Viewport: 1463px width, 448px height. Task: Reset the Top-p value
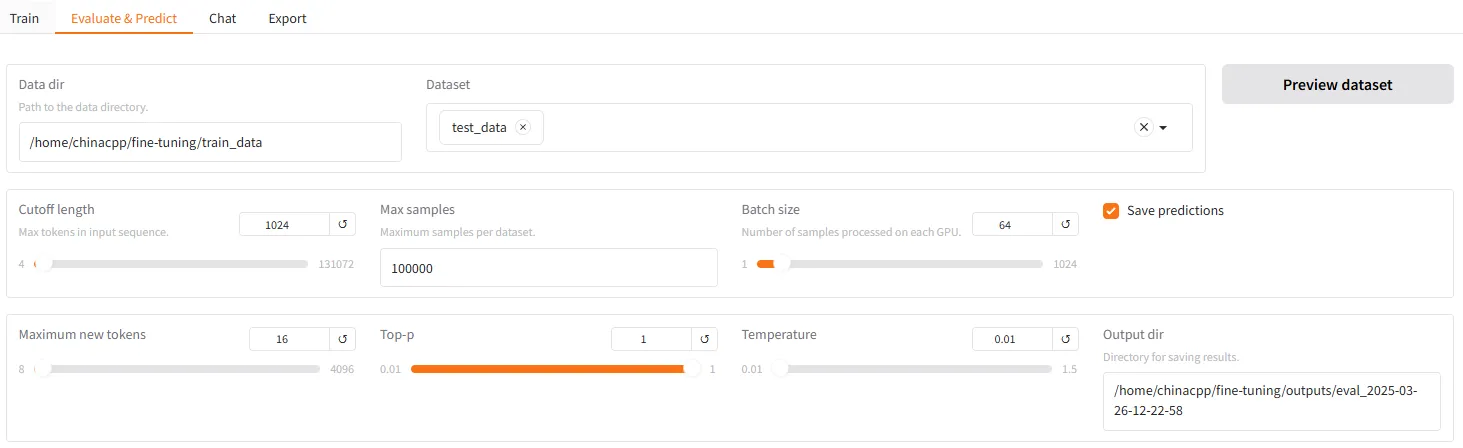click(704, 339)
